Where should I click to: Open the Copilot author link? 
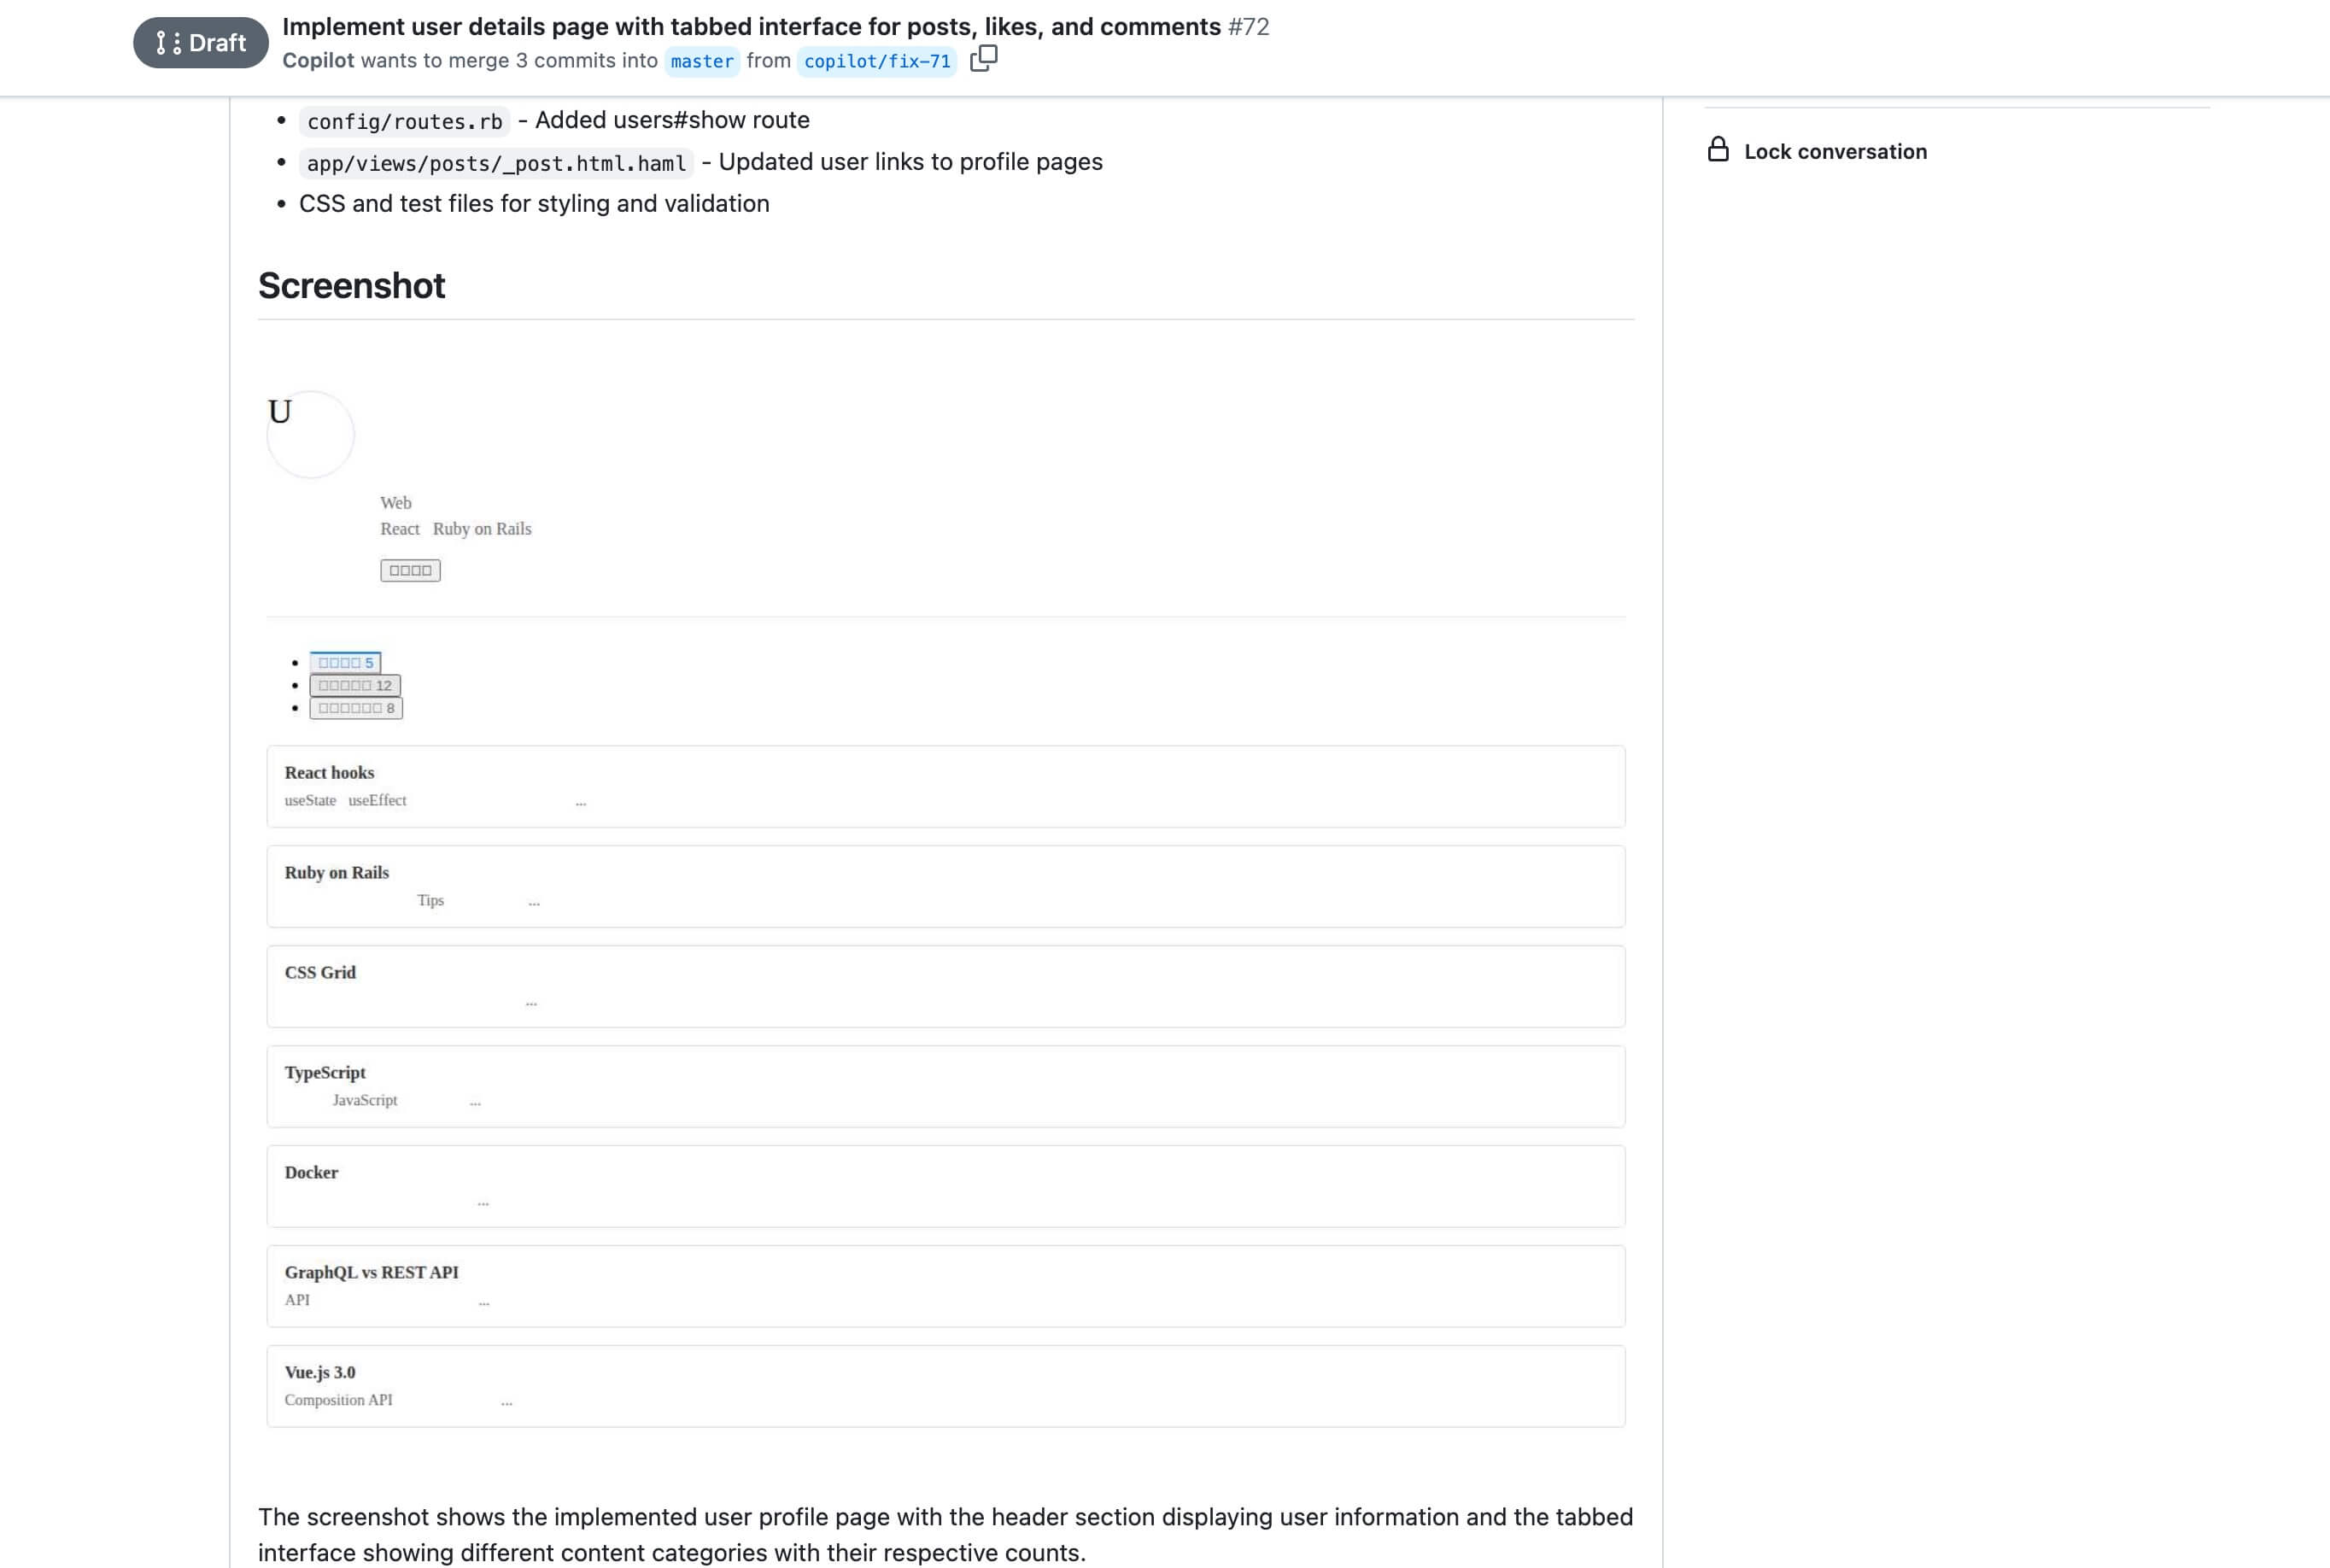coord(318,60)
